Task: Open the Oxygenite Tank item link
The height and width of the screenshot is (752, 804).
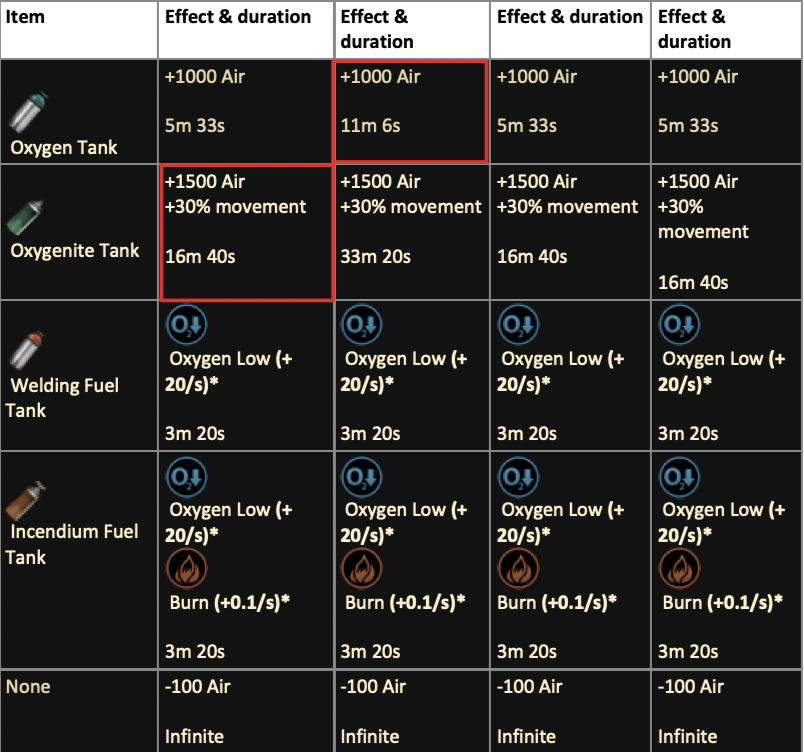Action: [x=75, y=251]
